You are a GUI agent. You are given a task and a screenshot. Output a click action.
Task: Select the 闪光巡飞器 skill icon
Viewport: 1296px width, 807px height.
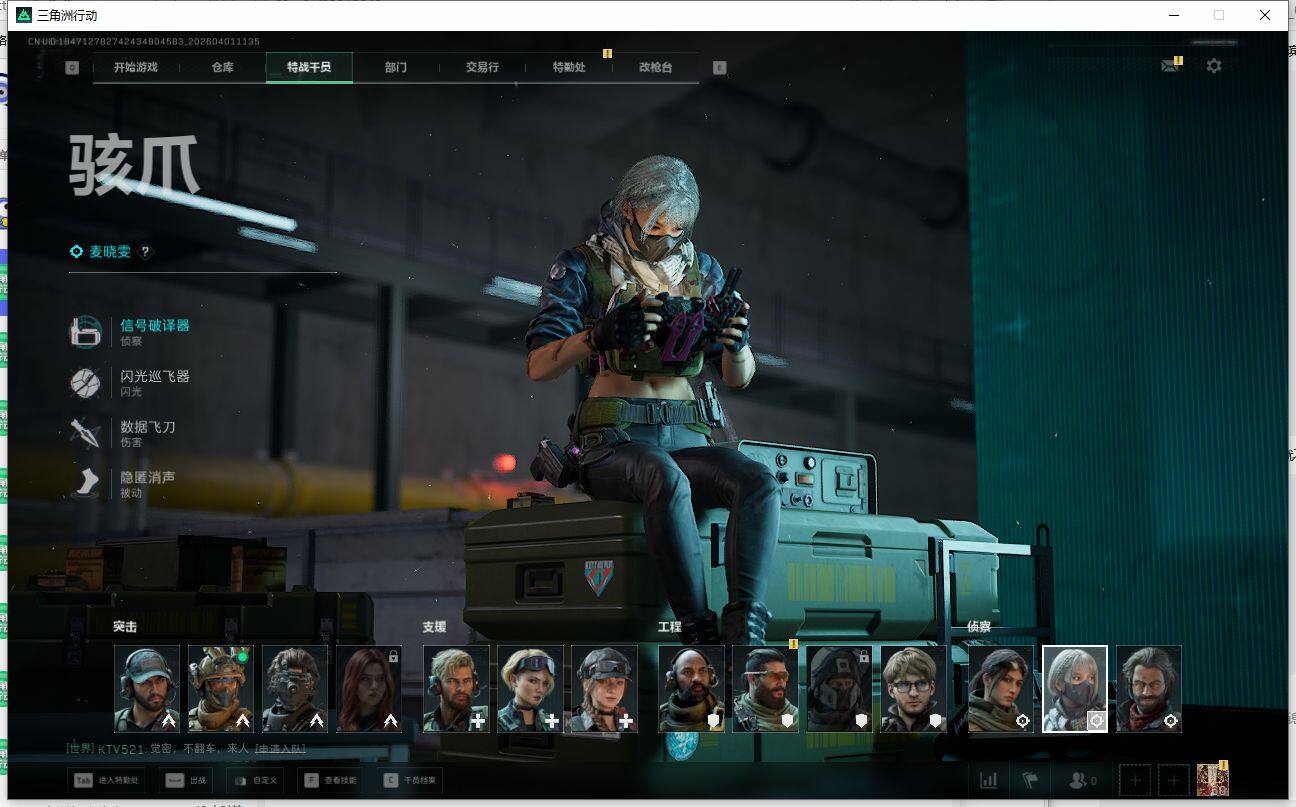pos(85,383)
